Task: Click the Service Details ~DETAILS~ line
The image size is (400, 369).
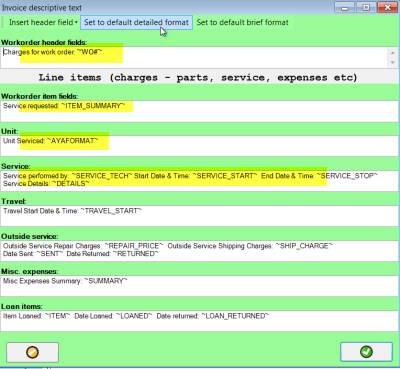Action: point(46,184)
